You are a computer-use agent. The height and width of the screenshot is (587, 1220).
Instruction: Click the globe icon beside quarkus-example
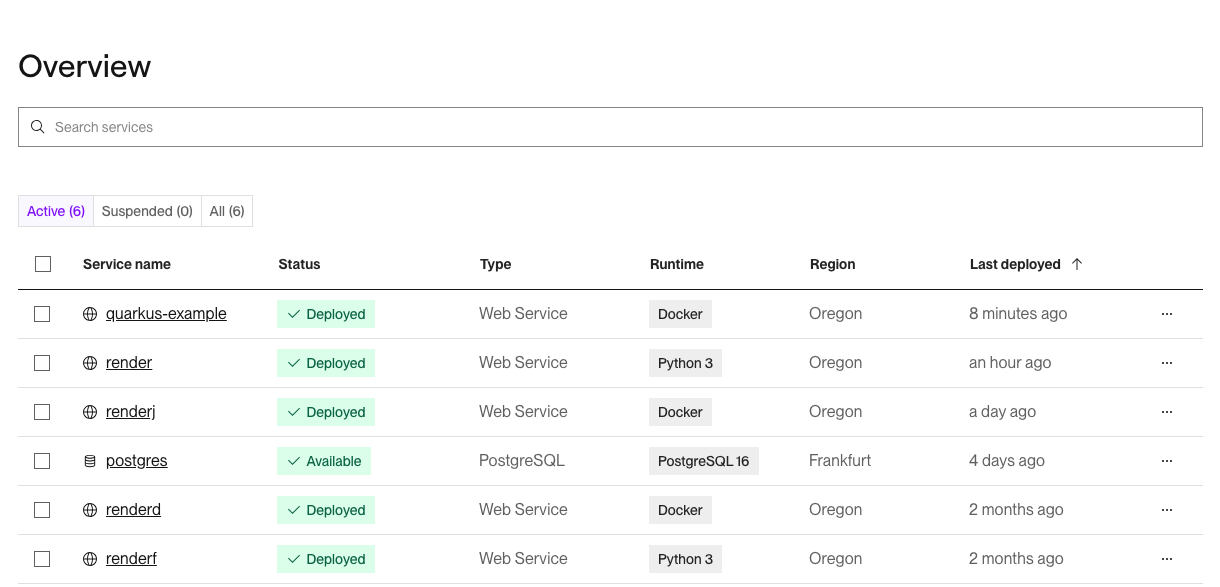90,314
